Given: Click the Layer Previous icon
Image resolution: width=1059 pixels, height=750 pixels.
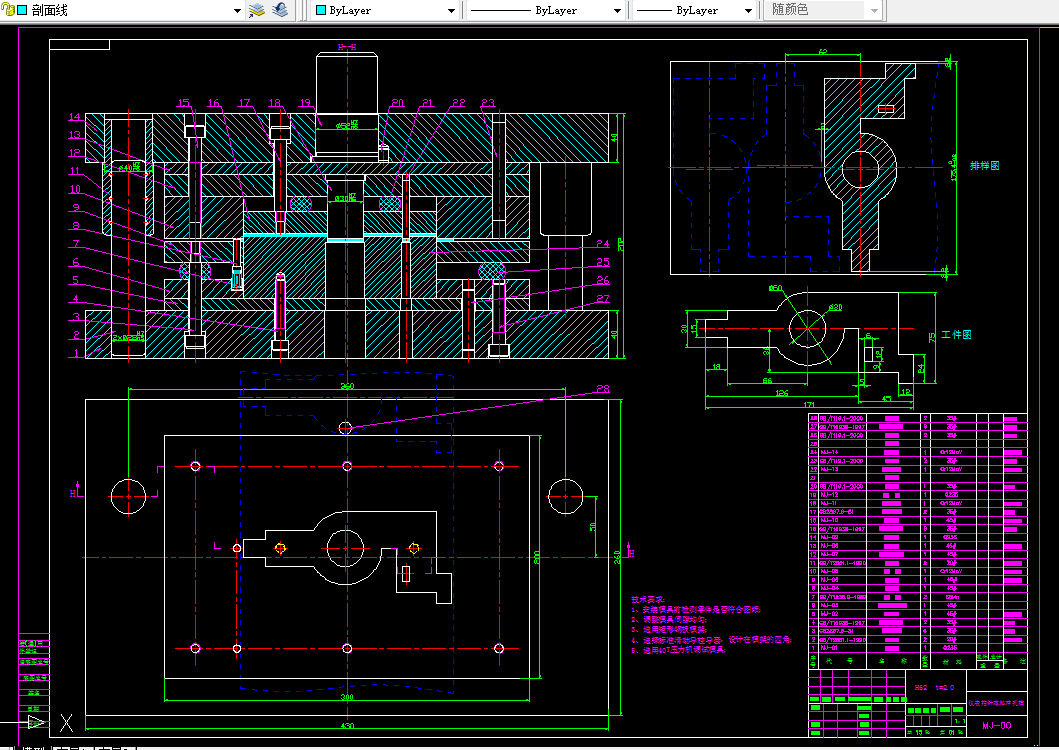Looking at the screenshot, I should (280, 10).
